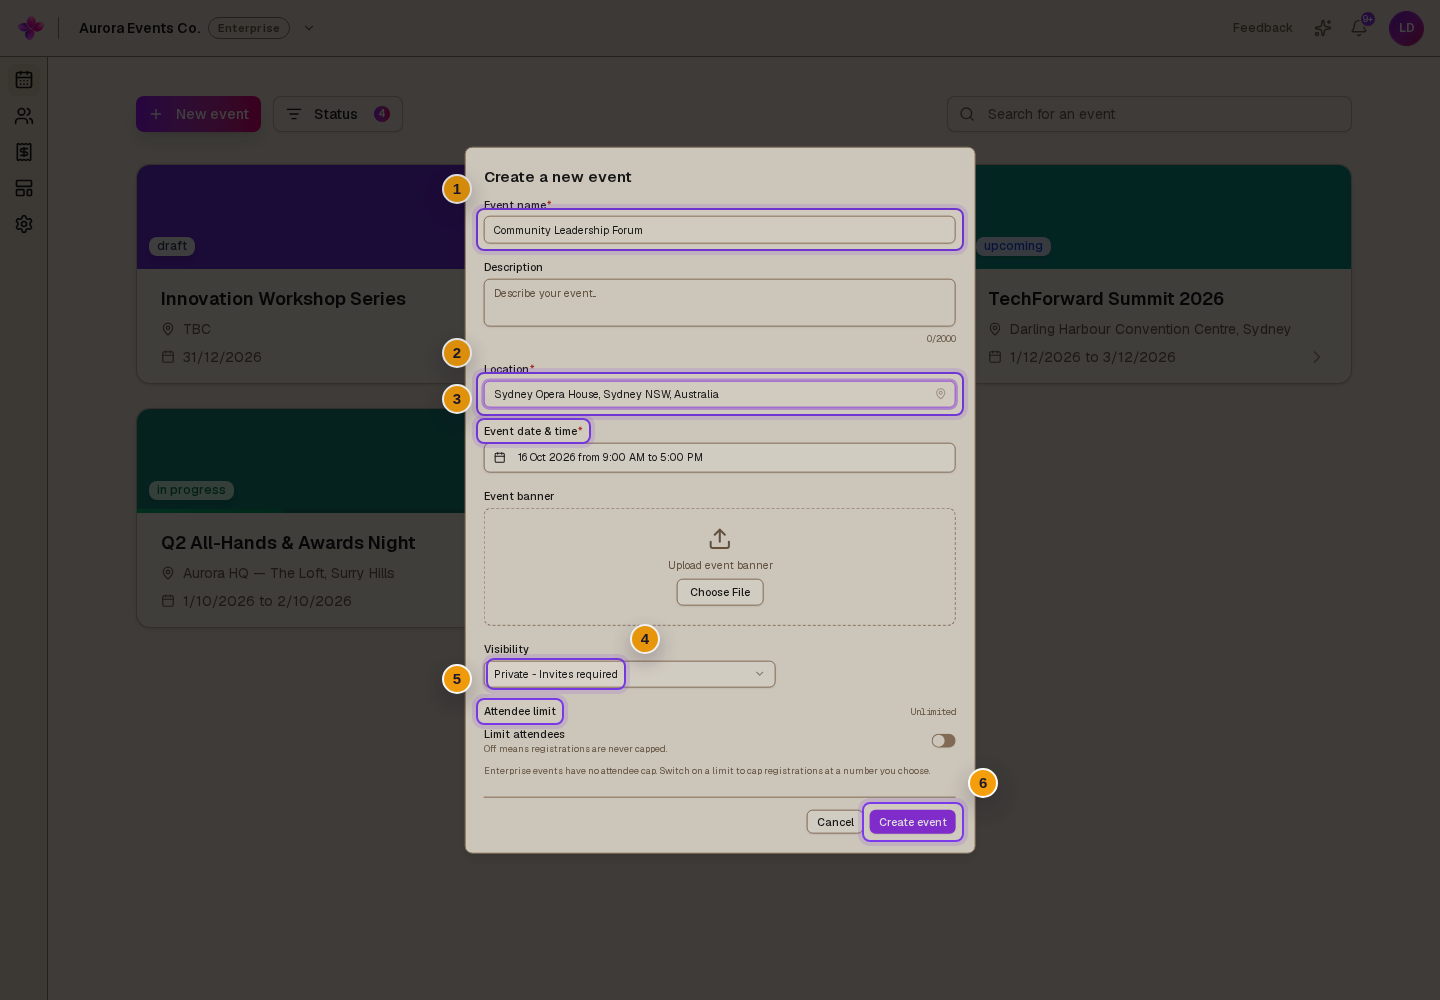The width and height of the screenshot is (1440, 1000).
Task: Click the Create event button
Action: click(913, 822)
